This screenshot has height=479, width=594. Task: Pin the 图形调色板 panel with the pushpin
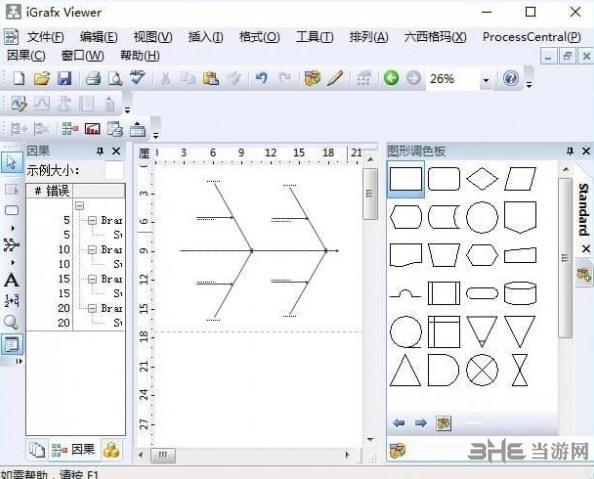(569, 151)
